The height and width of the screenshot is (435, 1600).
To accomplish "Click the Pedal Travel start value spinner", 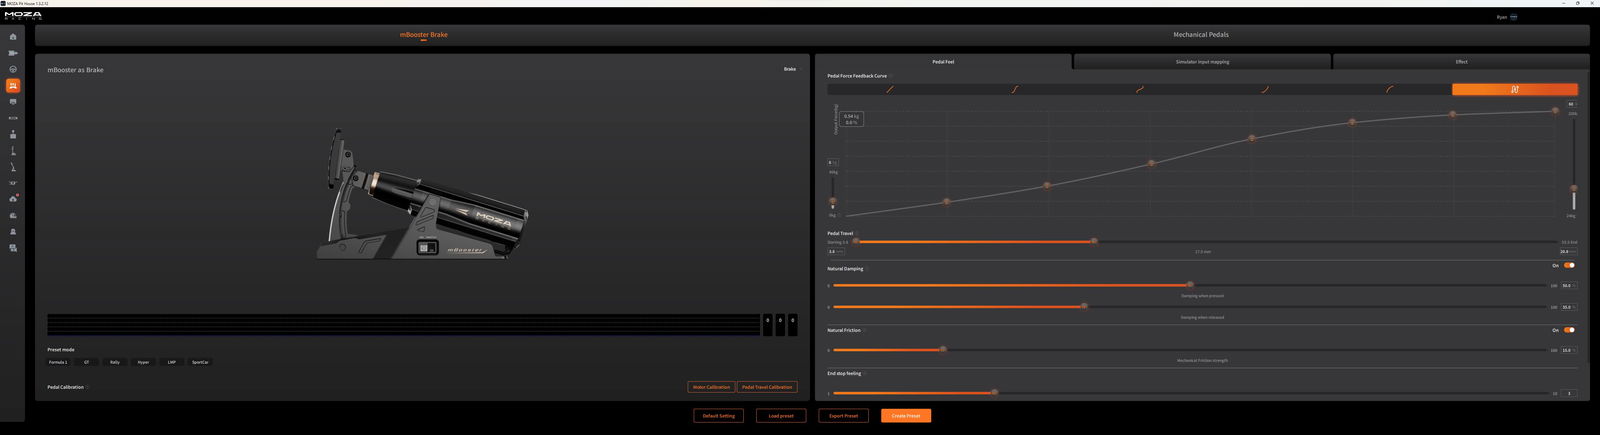I will (x=835, y=252).
